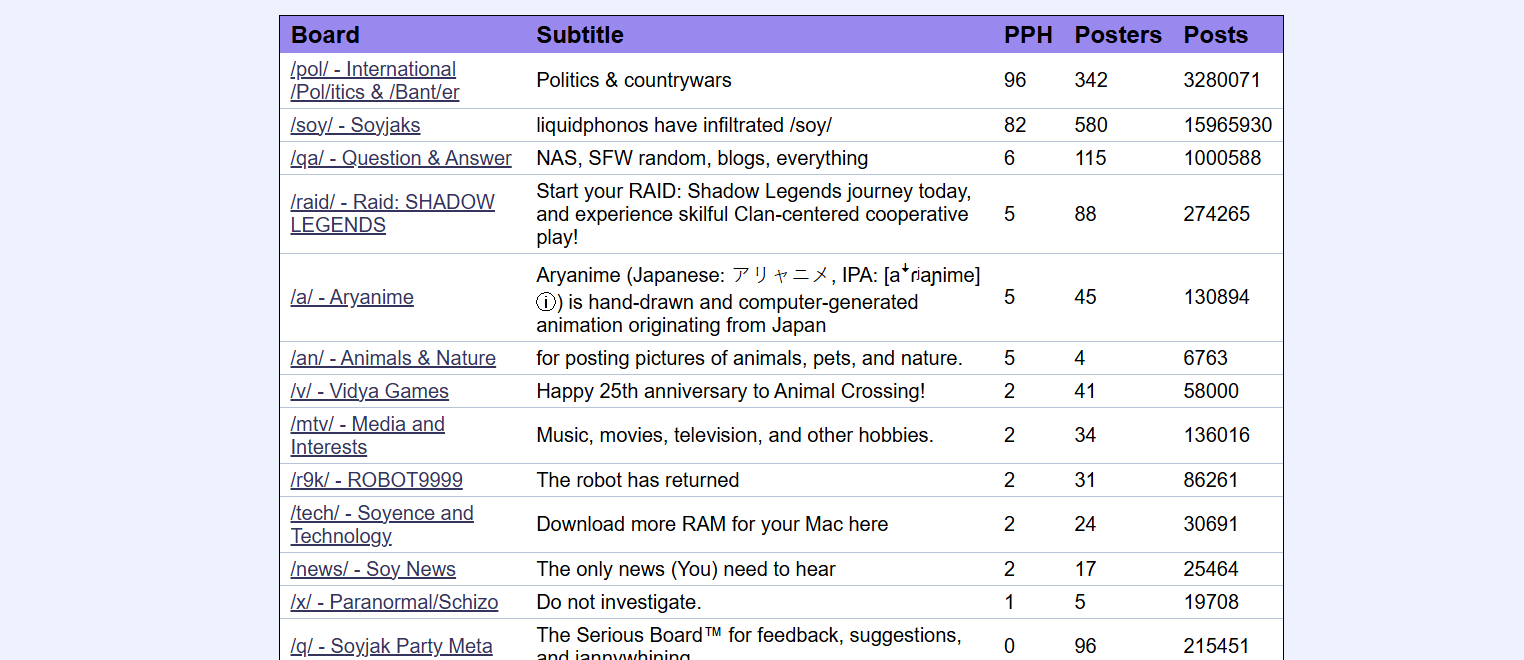The height and width of the screenshot is (660, 1524).
Task: Sort by the PPH column header
Action: click(x=1028, y=35)
